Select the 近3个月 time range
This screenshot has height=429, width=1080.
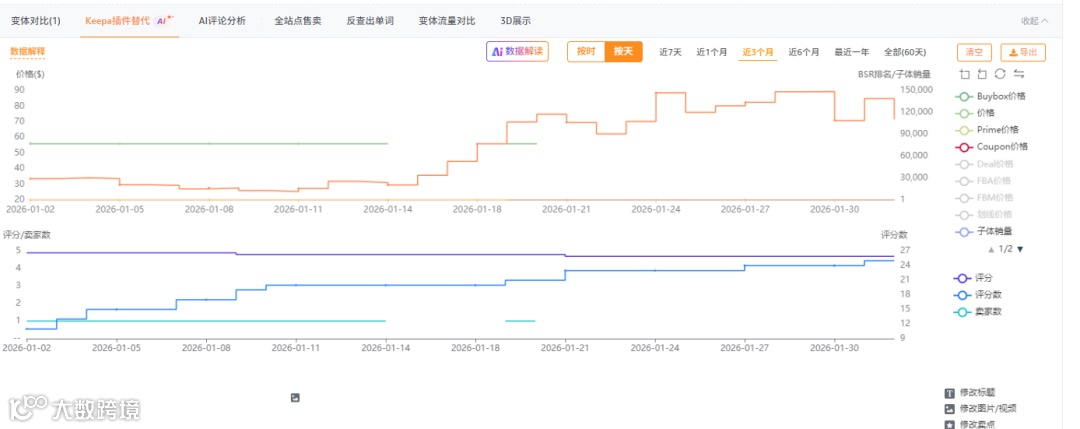(x=758, y=52)
